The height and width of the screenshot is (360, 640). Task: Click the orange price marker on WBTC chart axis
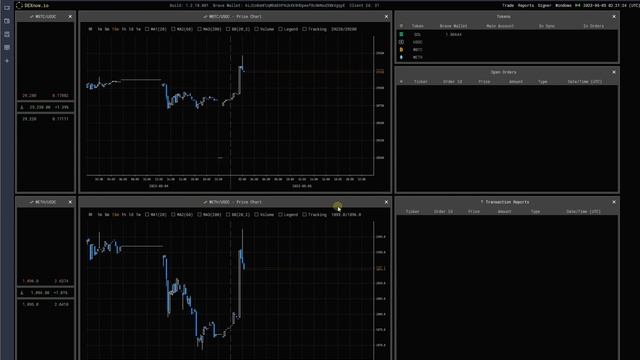click(380, 71)
